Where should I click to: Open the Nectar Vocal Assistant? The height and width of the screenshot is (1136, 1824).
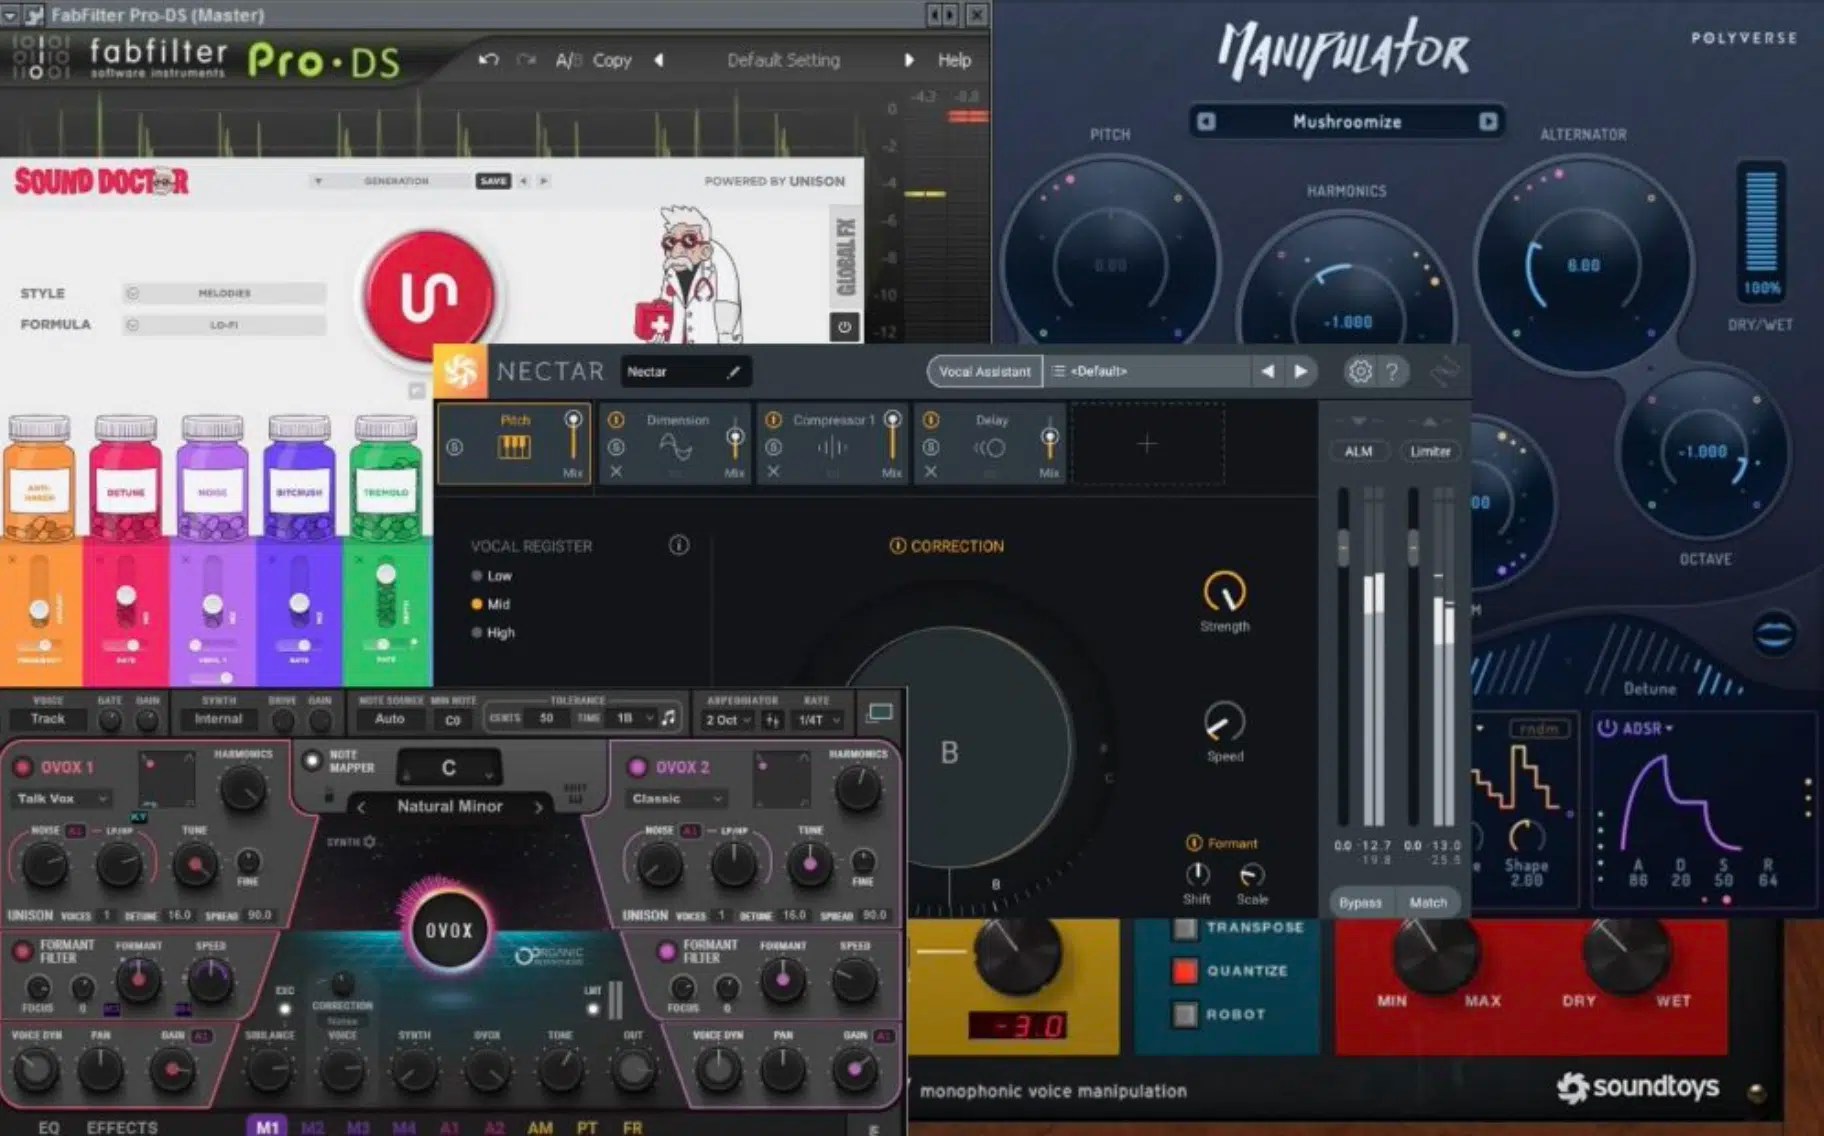[984, 371]
